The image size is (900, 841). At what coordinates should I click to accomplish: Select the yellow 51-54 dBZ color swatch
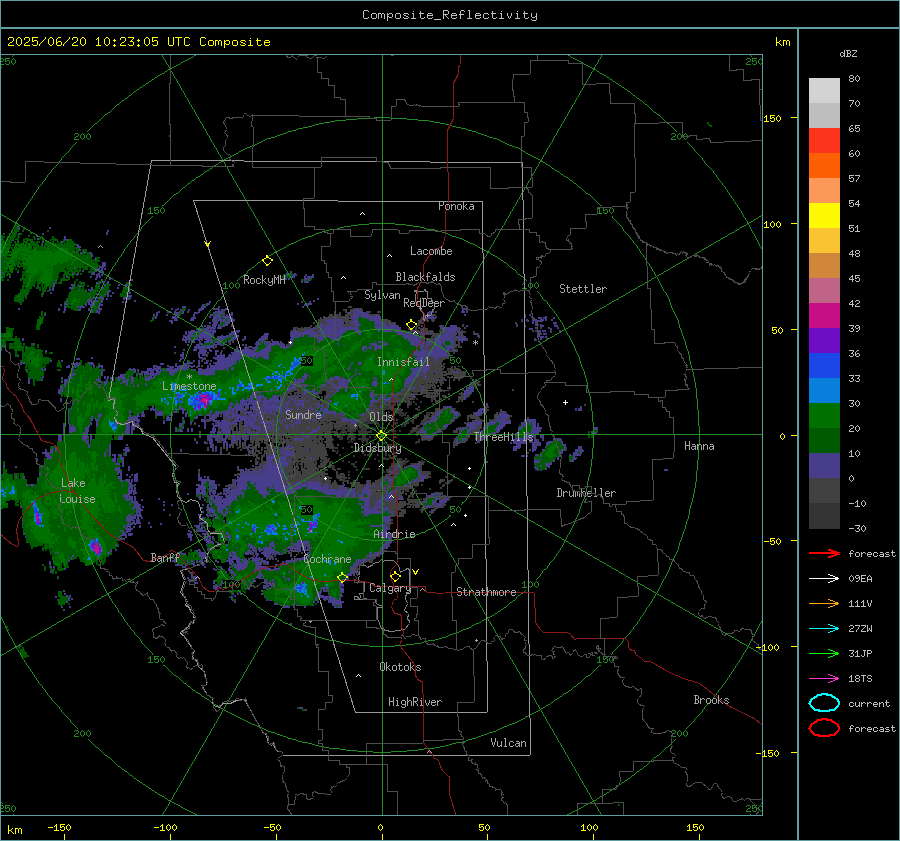tap(824, 216)
